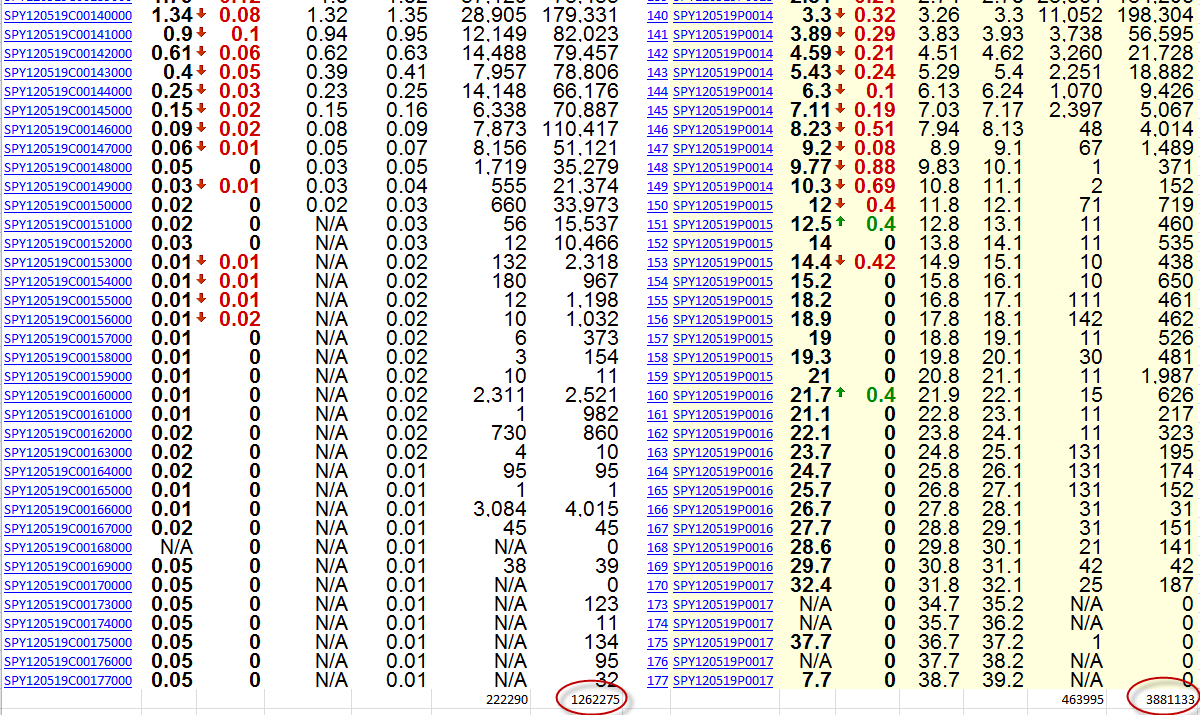Click the call open interest cell 10,466
Screen dimensions: 1200x715
pyautogui.click(x=588, y=244)
